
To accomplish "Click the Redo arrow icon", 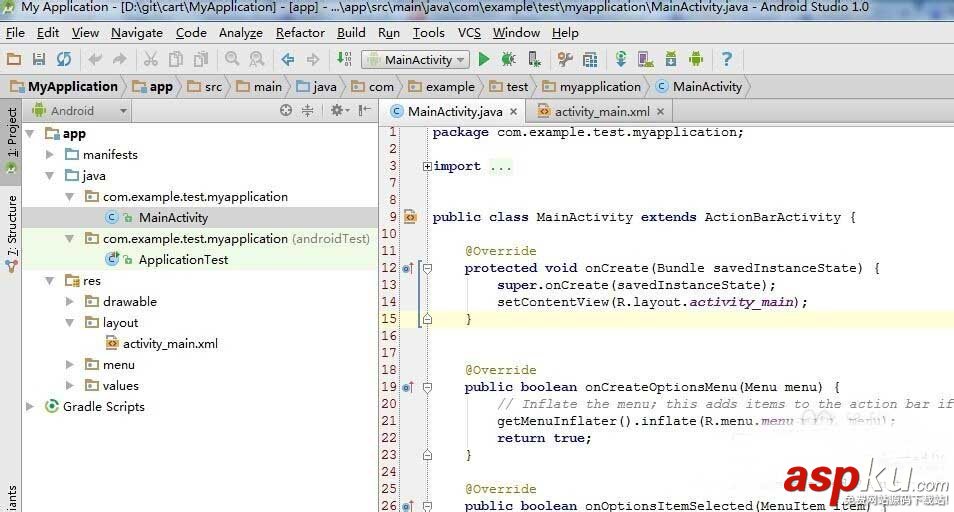I will coord(120,59).
